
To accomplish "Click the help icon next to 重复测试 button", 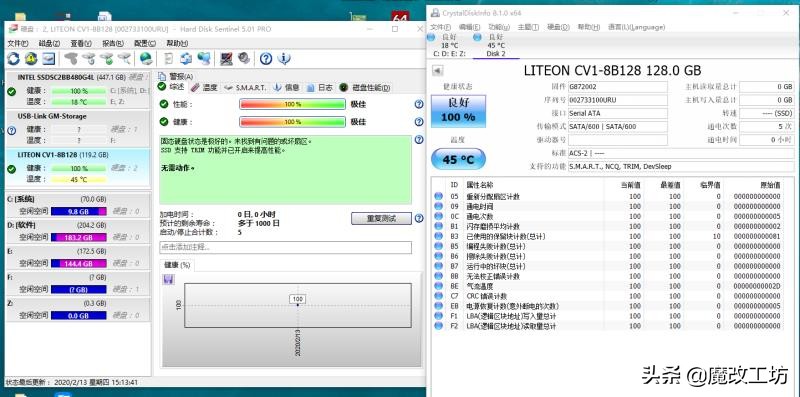I will (419, 218).
